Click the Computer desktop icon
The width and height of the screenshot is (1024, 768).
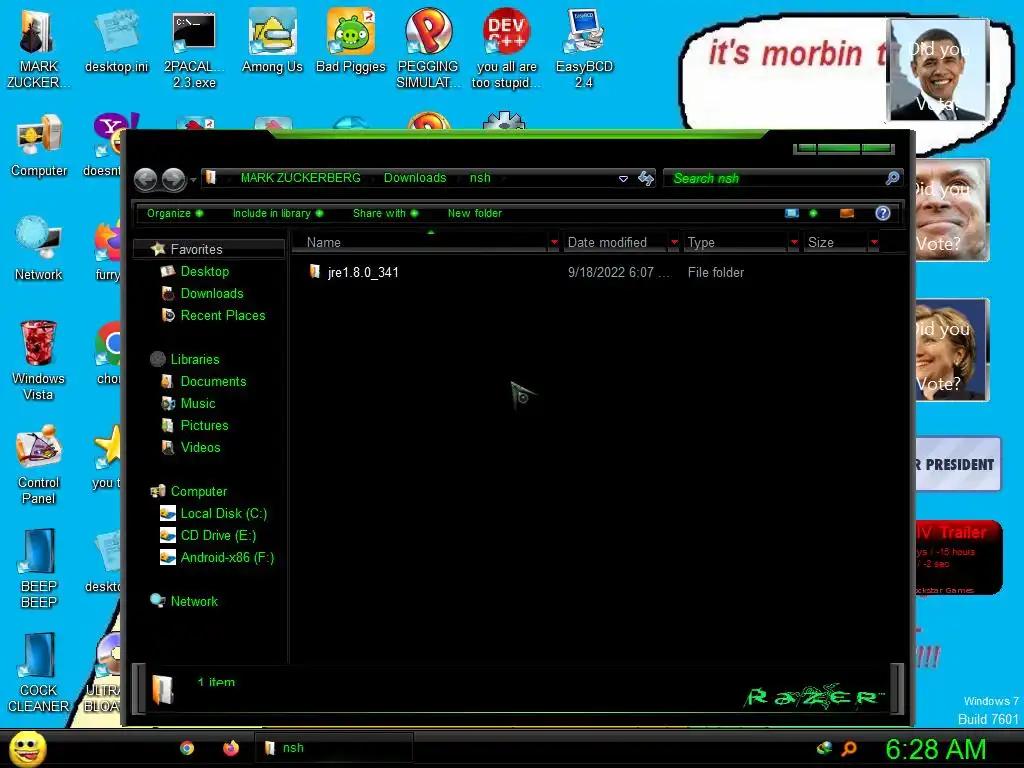click(39, 146)
